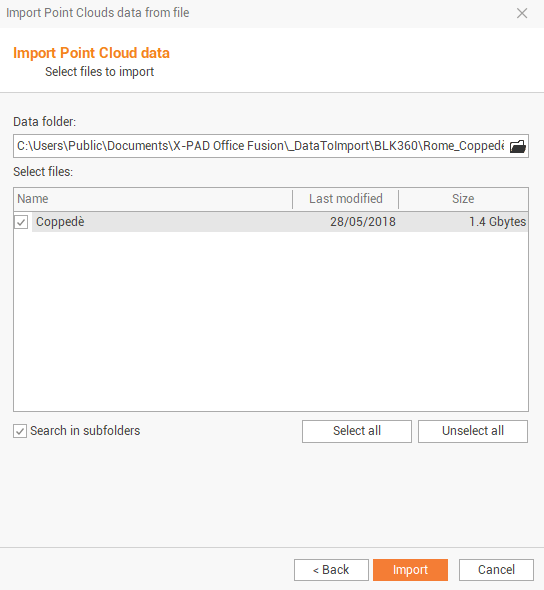Click the 1.4 Gbytes size cell
The image size is (544, 590).
[497, 222]
